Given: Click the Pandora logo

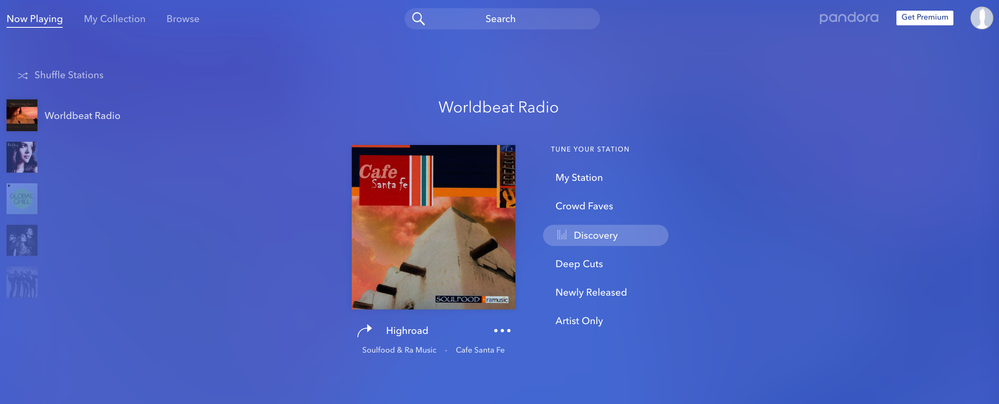Looking at the screenshot, I should pos(849,18).
